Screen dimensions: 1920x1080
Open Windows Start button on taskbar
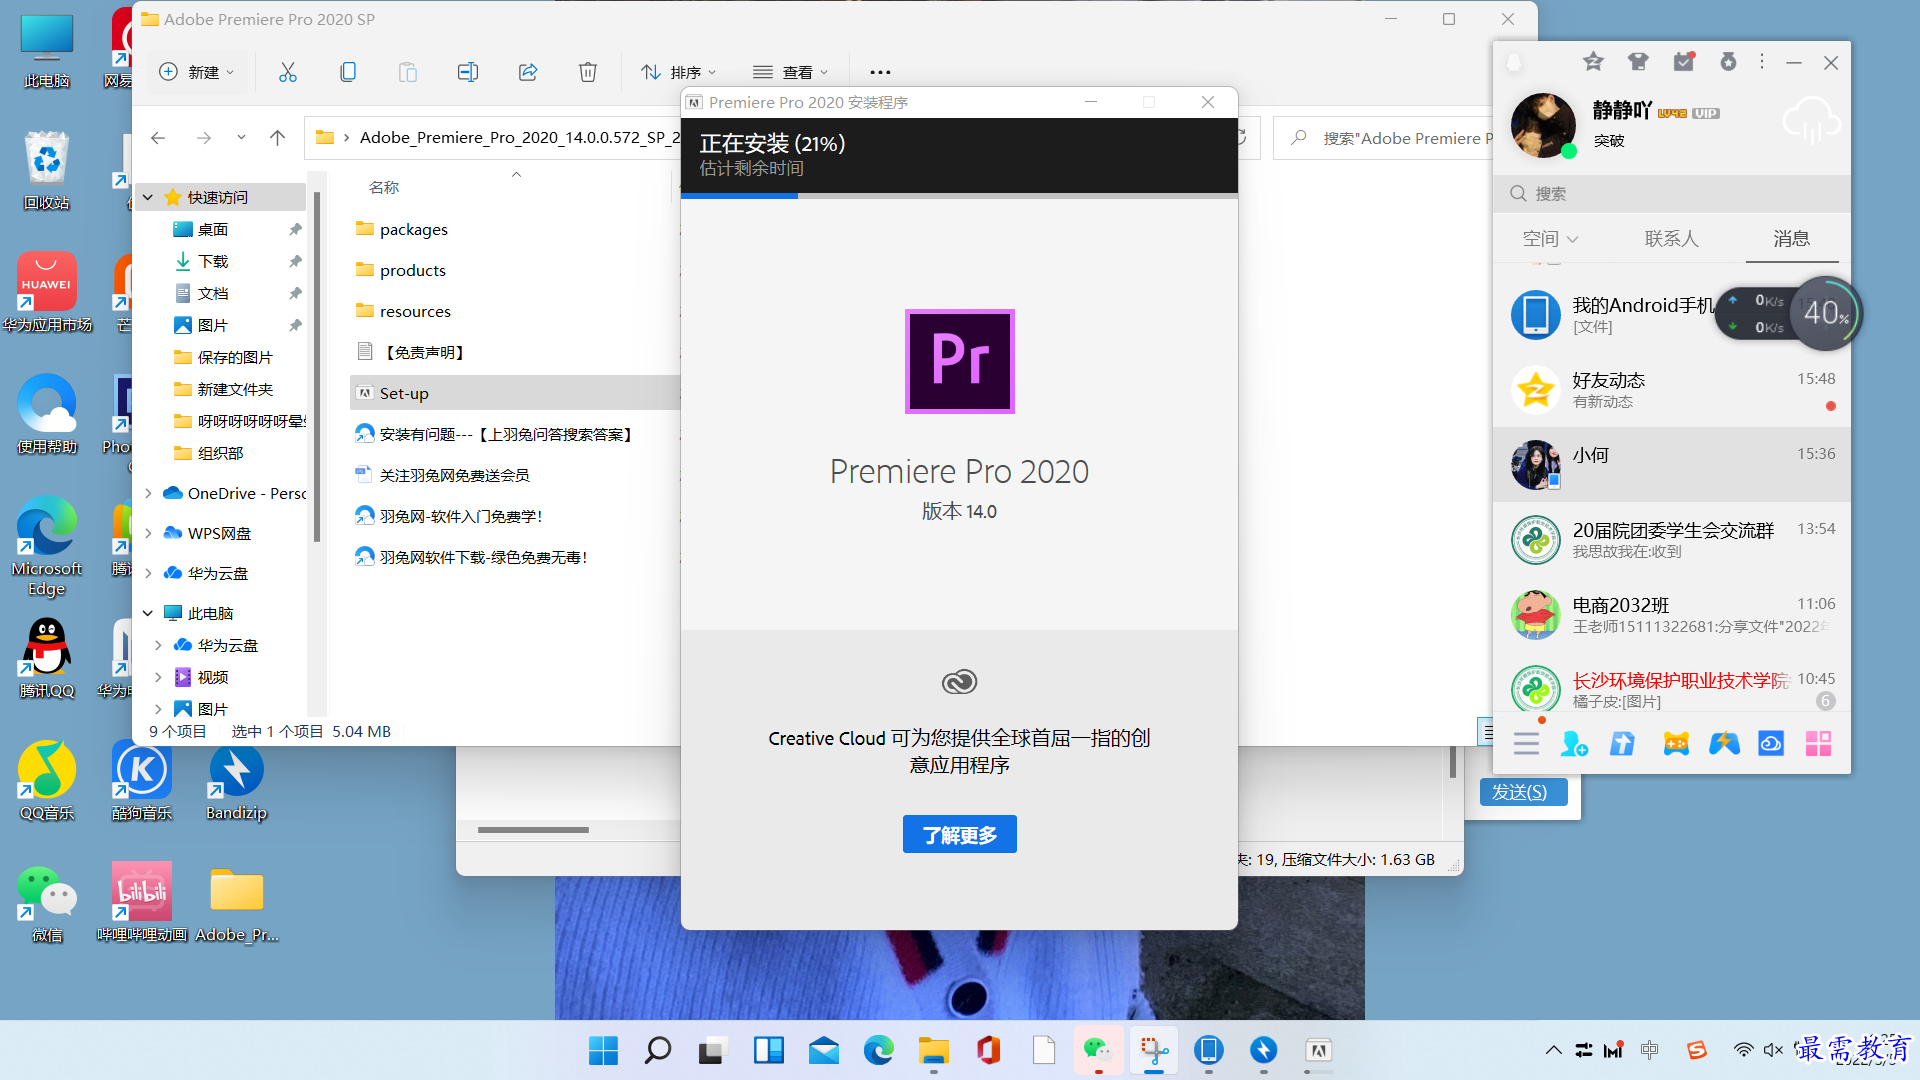603,1050
